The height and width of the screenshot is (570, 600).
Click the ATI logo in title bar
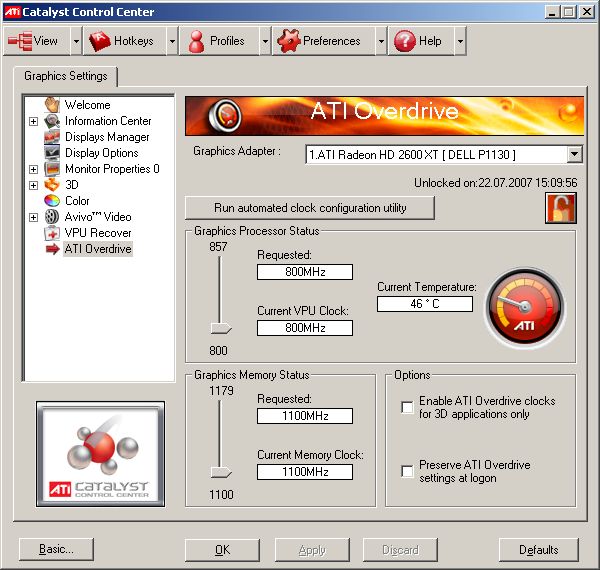pyautogui.click(x=12, y=11)
